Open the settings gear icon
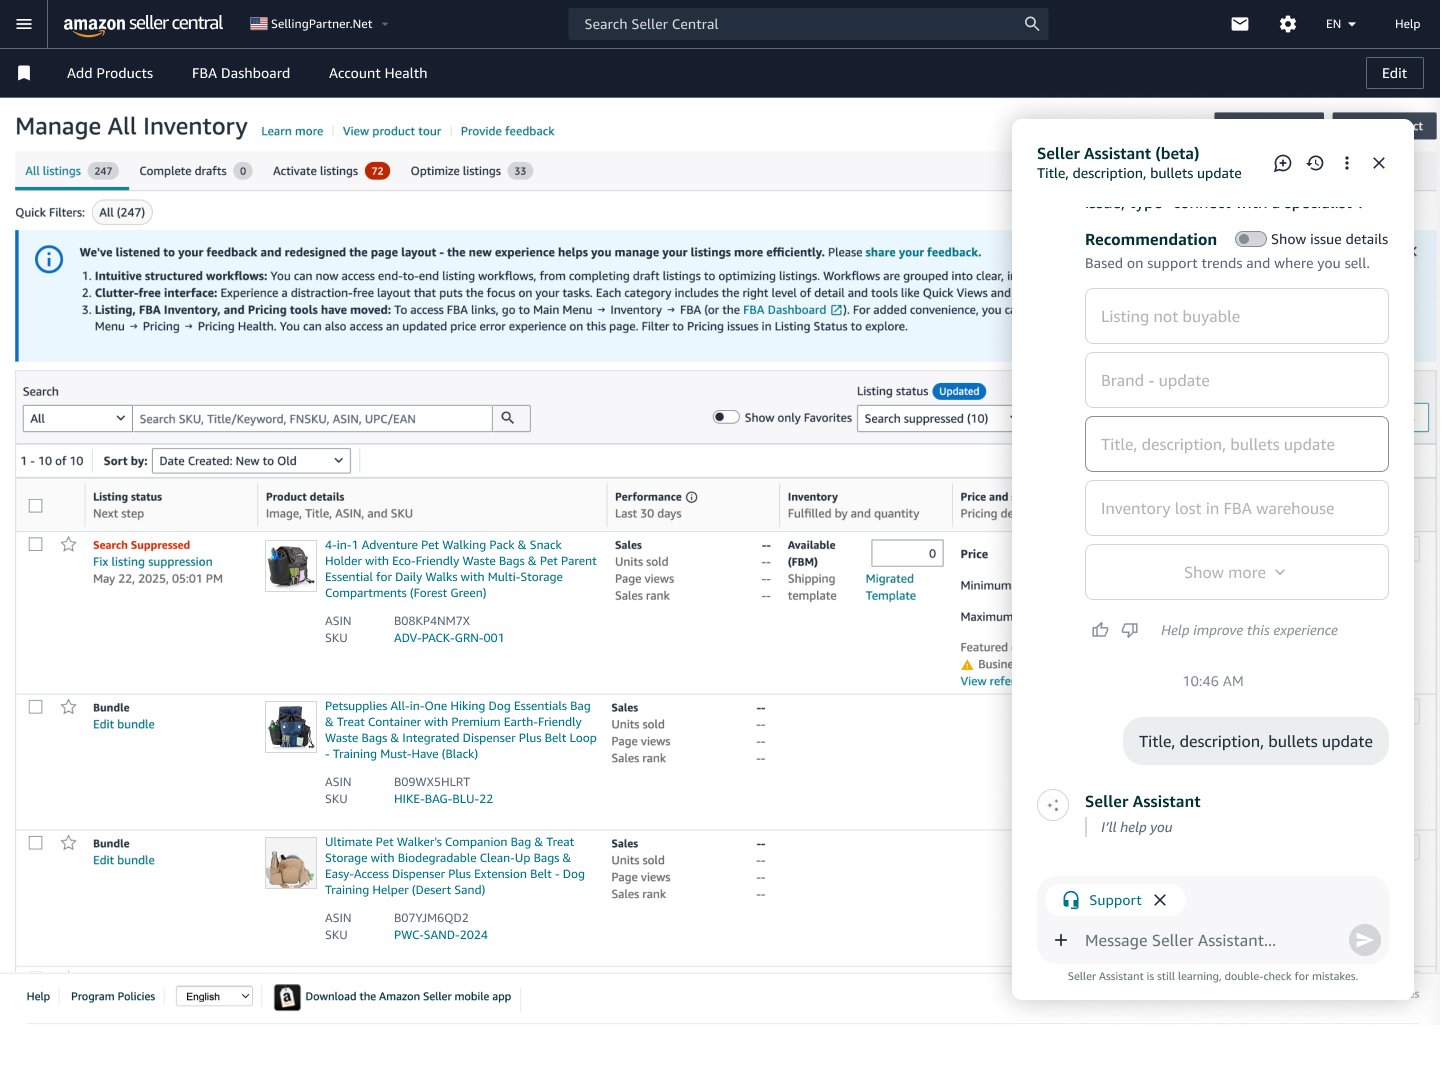This screenshot has width=1444, height=1083. 1288,24
